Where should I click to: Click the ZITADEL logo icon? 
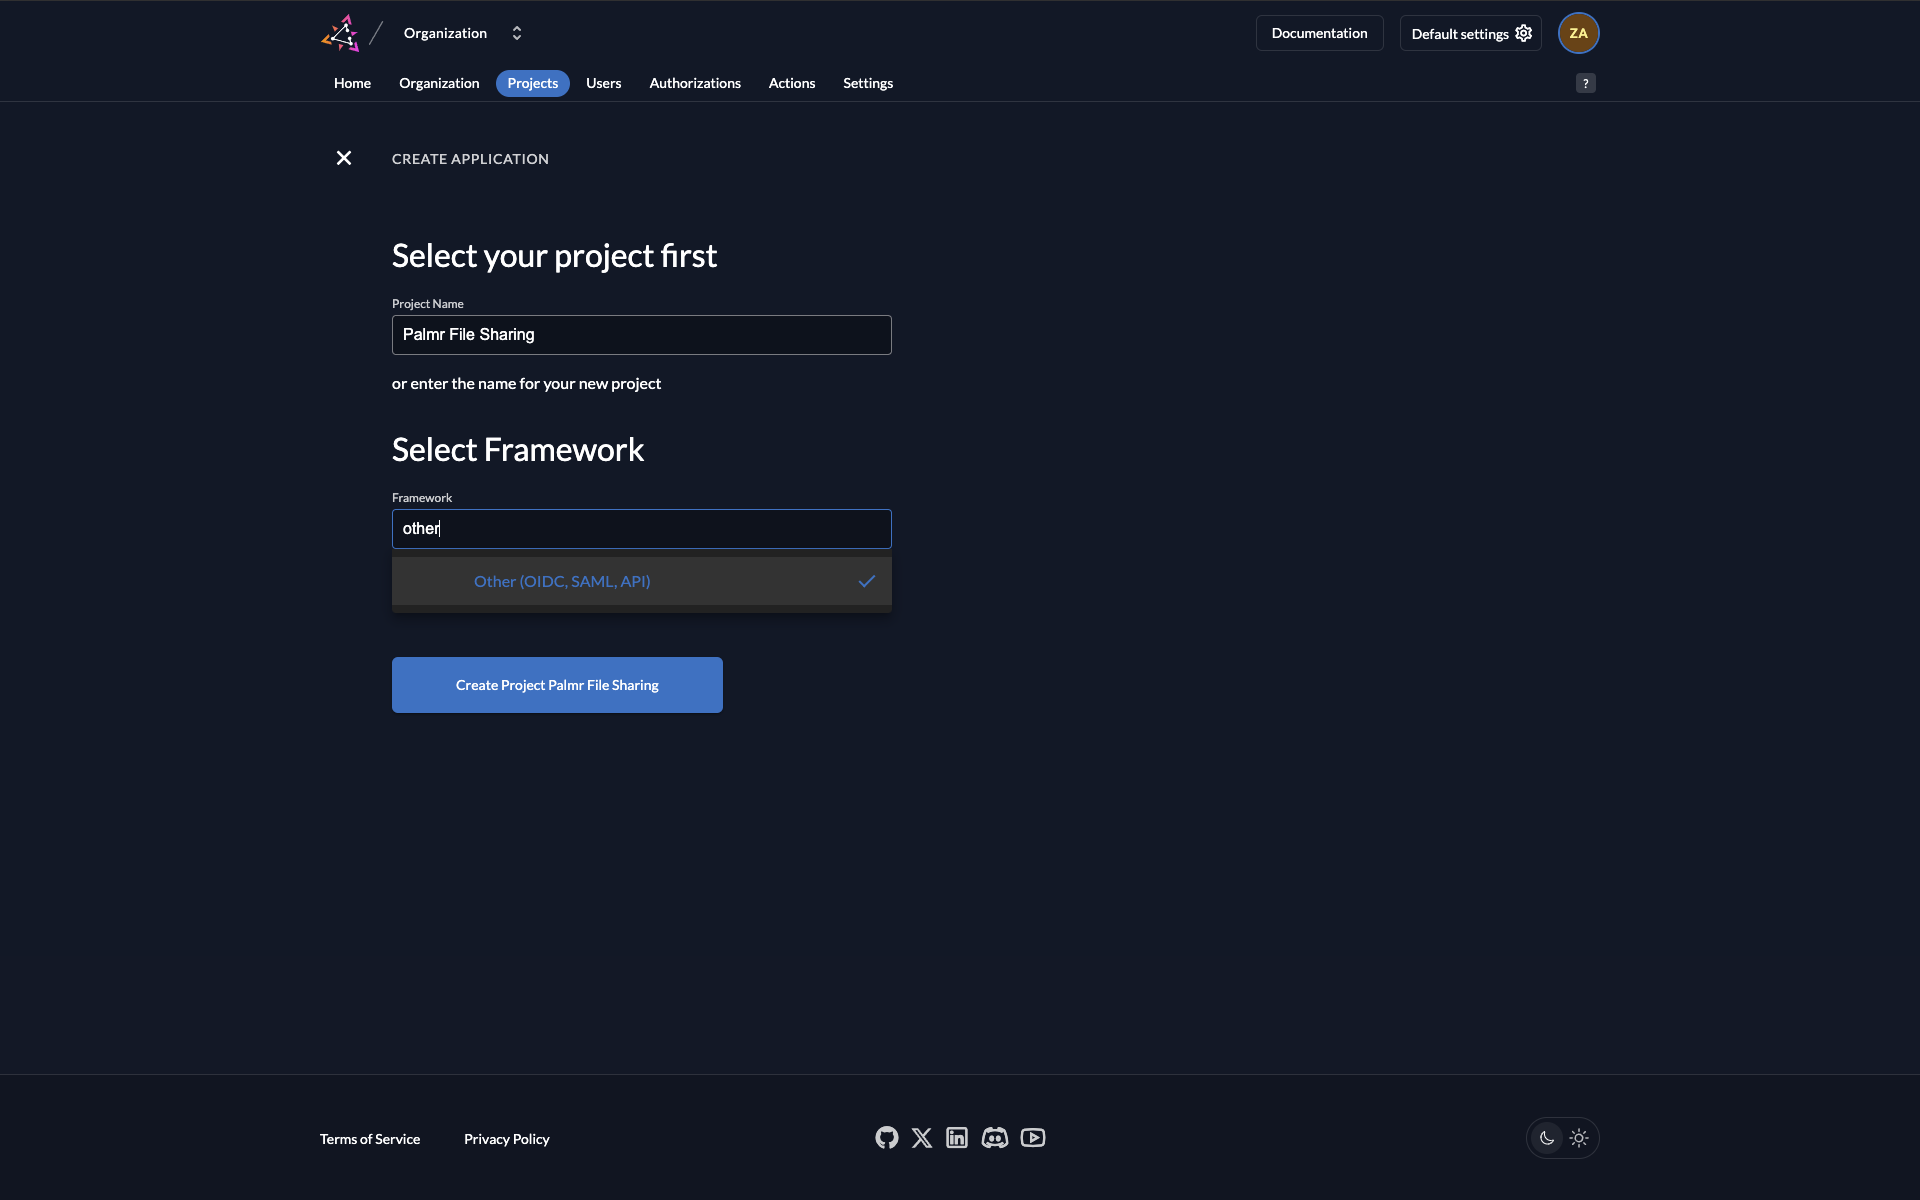click(340, 33)
